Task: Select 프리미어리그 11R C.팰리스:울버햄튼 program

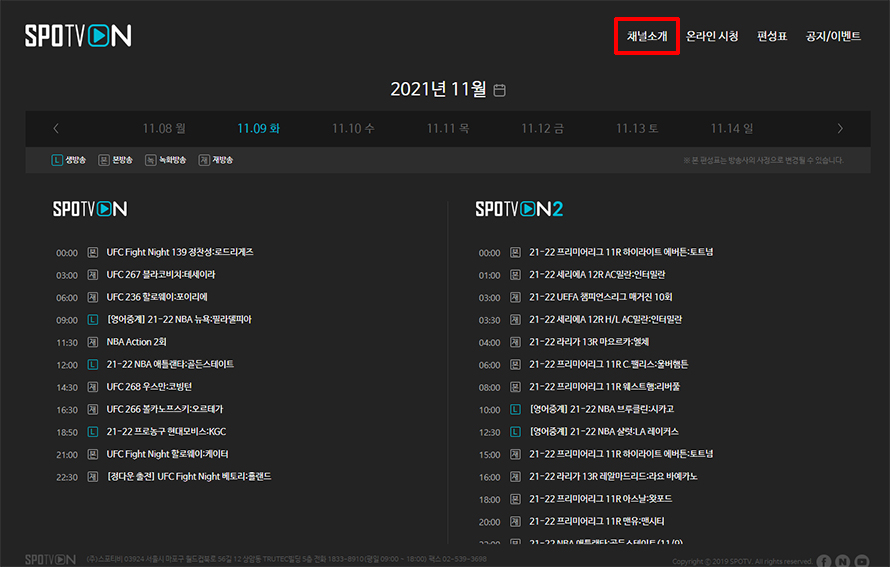Action: click(x=608, y=364)
